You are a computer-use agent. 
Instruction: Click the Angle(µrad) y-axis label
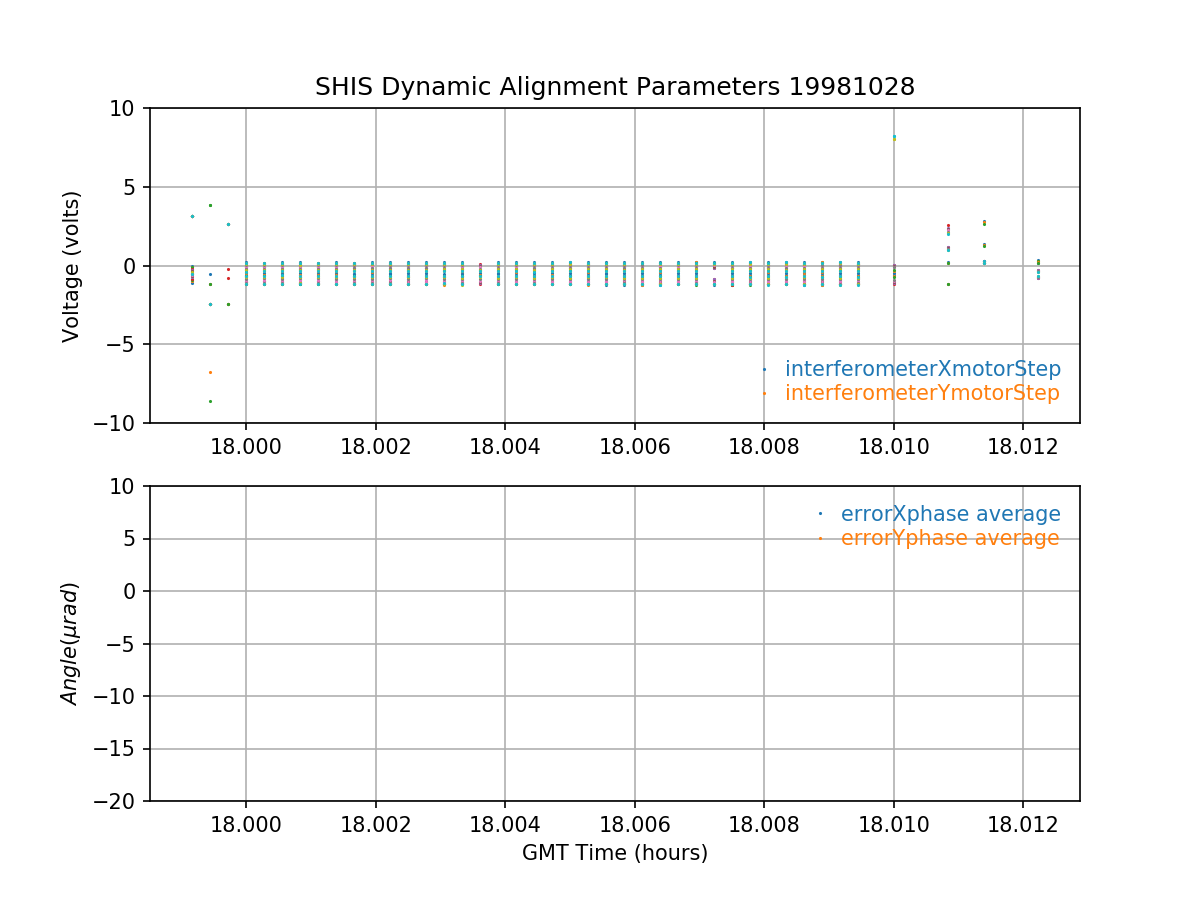71,643
